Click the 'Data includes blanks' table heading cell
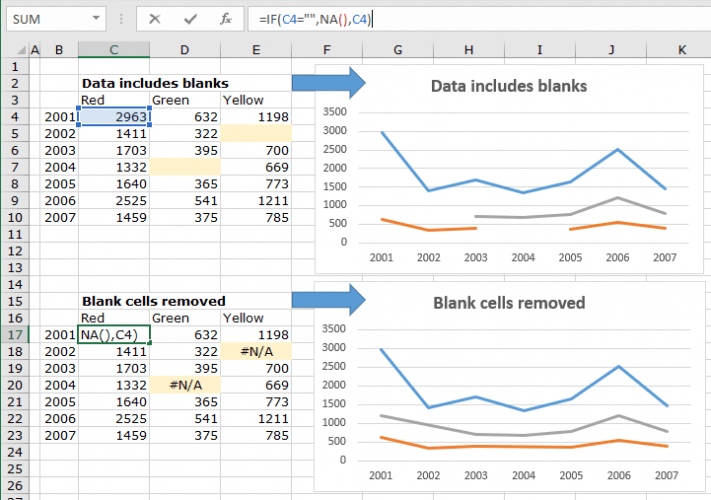This screenshot has width=711, height=500. [155, 83]
